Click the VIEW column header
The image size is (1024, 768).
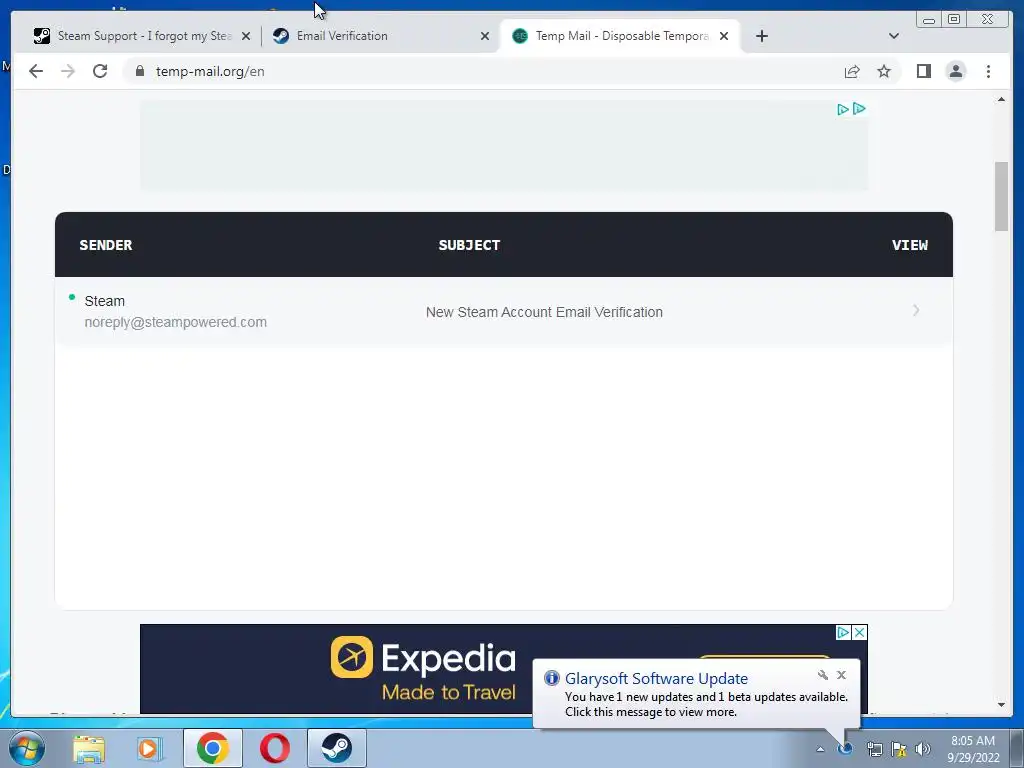pyautogui.click(x=910, y=245)
